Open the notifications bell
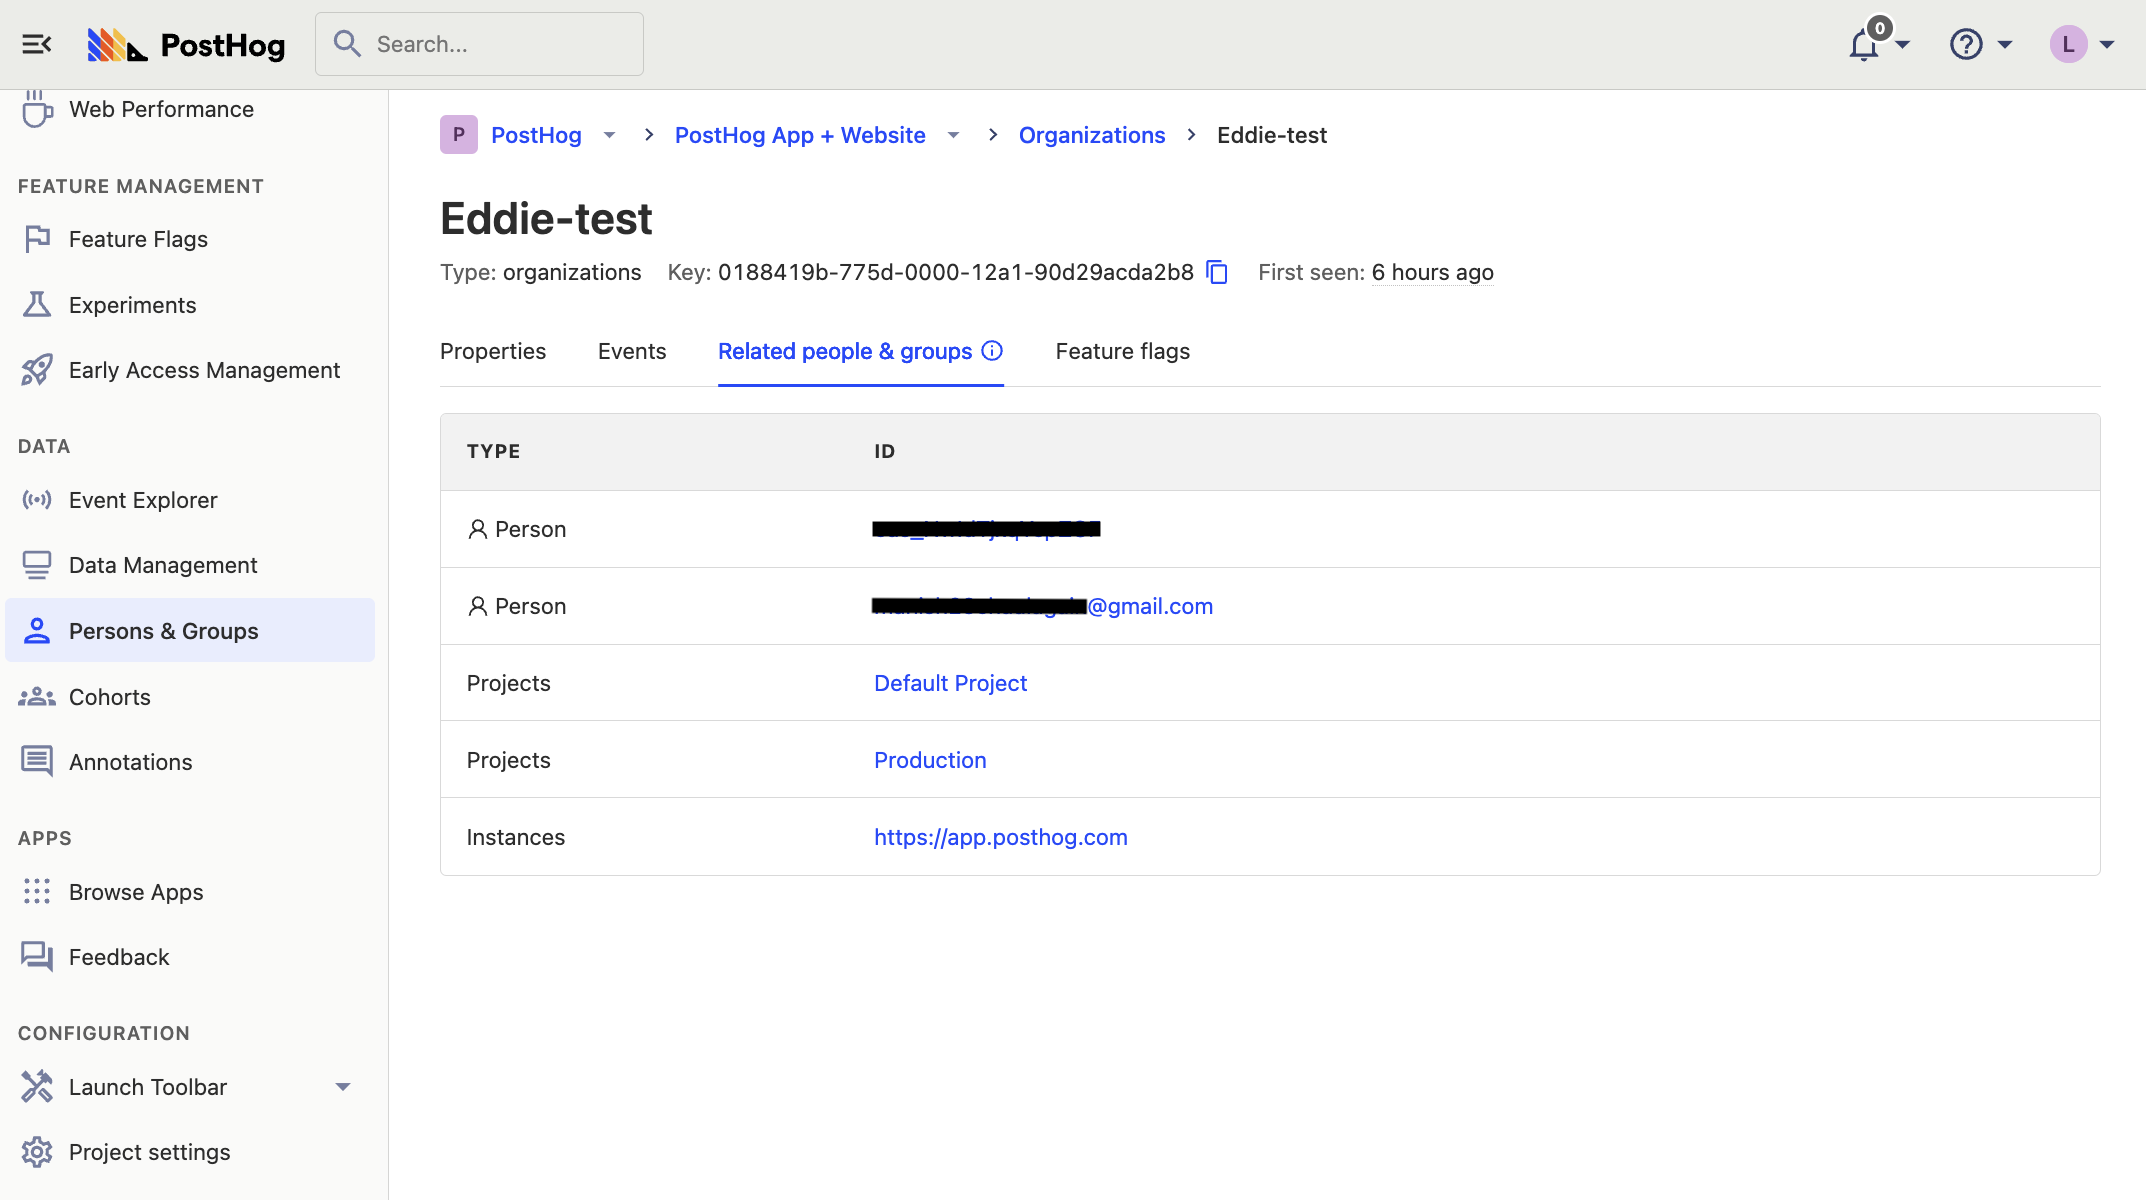Viewport: 2146px width, 1200px height. [x=1864, y=45]
